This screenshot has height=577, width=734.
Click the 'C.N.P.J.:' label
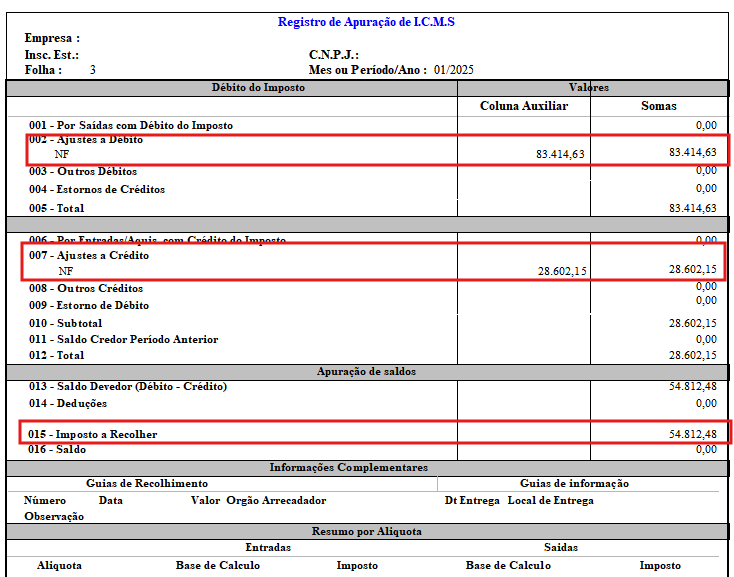click(x=334, y=55)
